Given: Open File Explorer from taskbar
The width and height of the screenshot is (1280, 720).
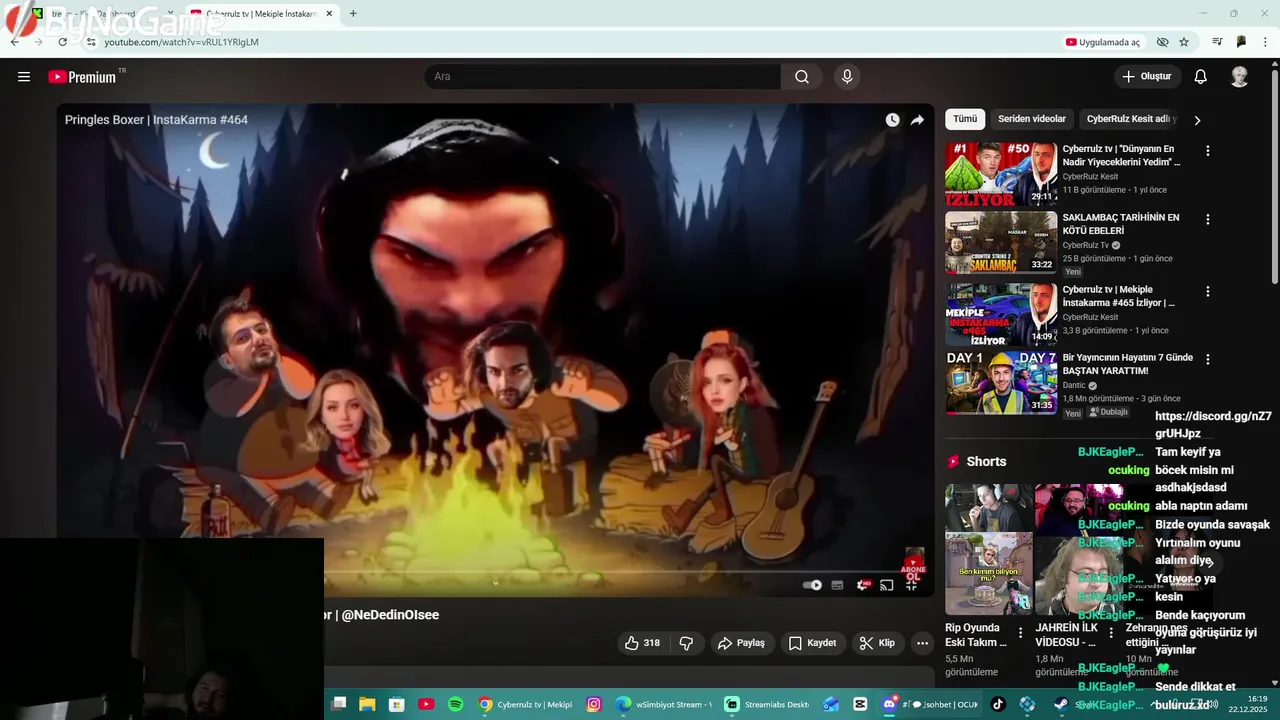Looking at the screenshot, I should click(x=367, y=704).
